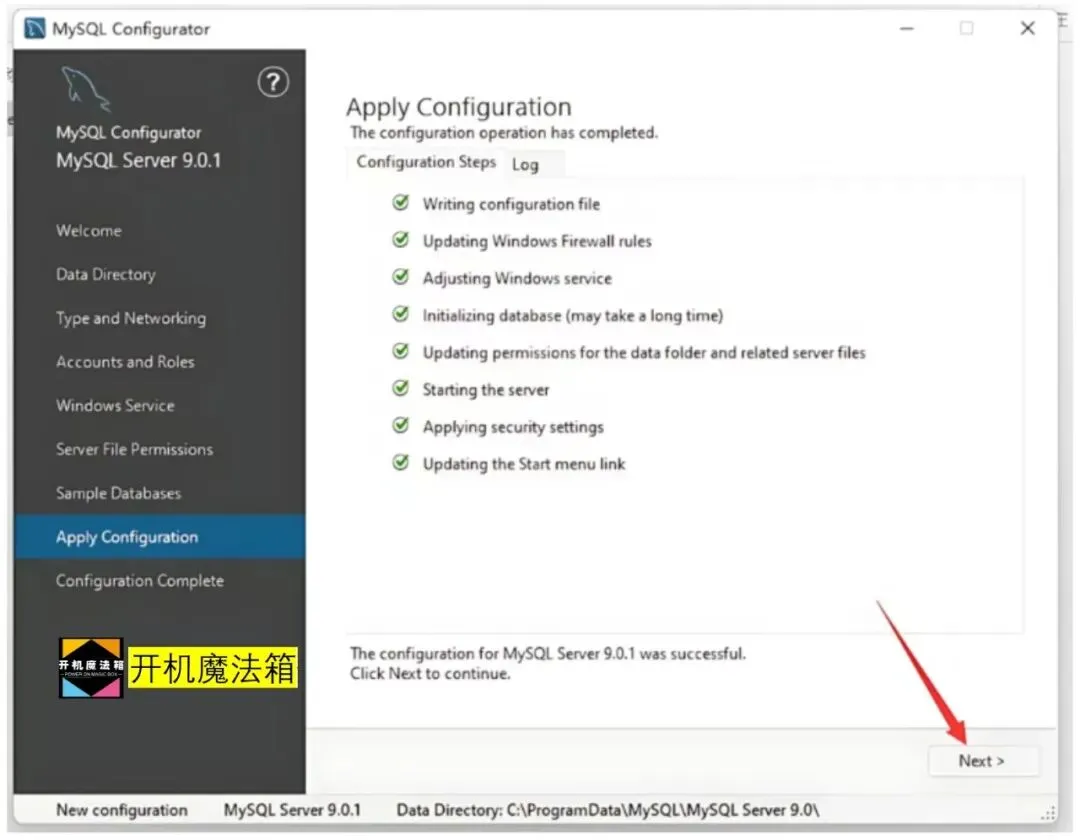The width and height of the screenshot is (1080, 840).
Task: Select Sample Databases sidebar step
Action: (x=118, y=493)
